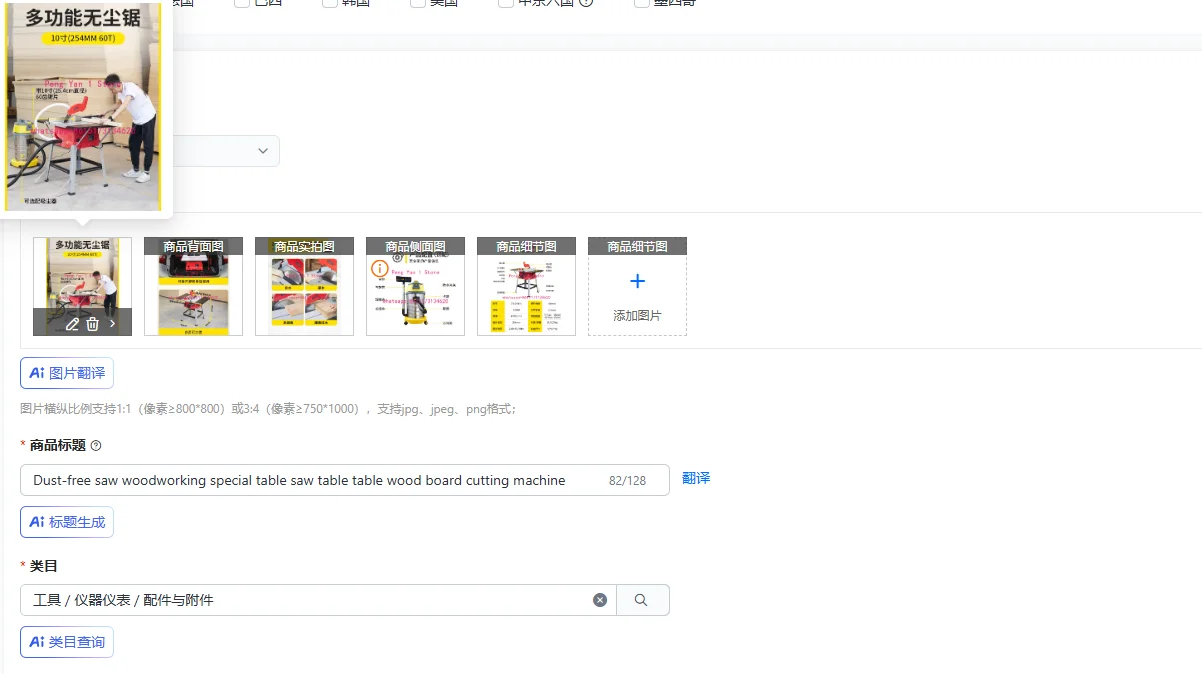Viewport: 1202px width, 674px height.
Task: Tick the 韩国 checkbox
Action: point(330,3)
